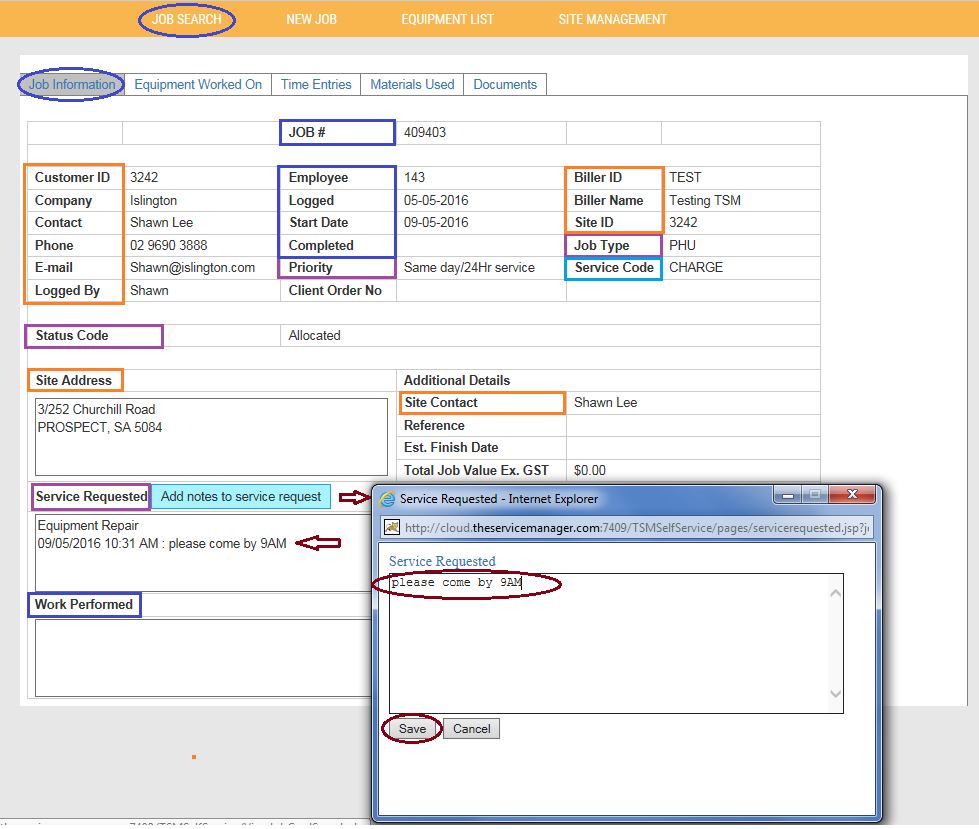Navigate to Site Management
Screen dimensions: 979x829
(x=612, y=19)
